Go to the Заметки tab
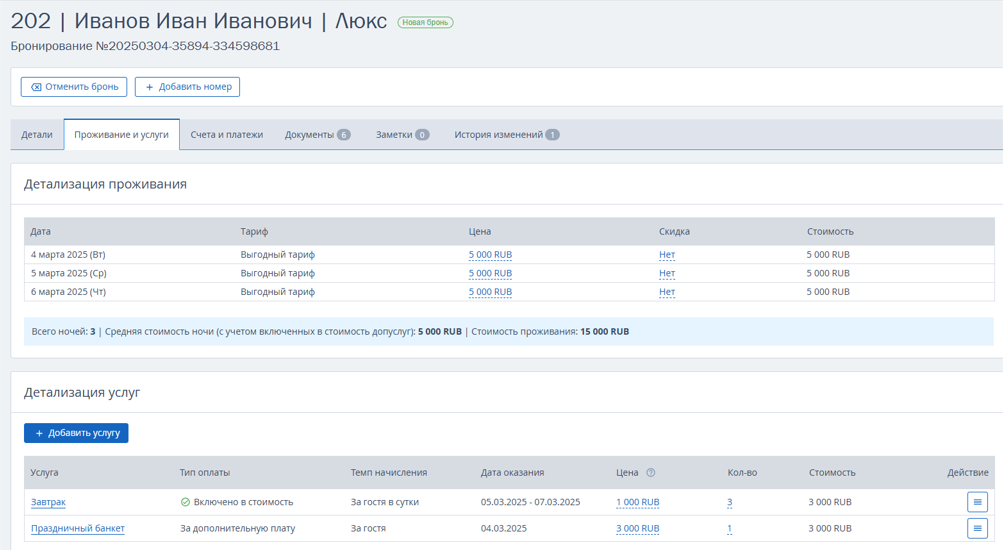The height and width of the screenshot is (550, 1003). (x=402, y=135)
